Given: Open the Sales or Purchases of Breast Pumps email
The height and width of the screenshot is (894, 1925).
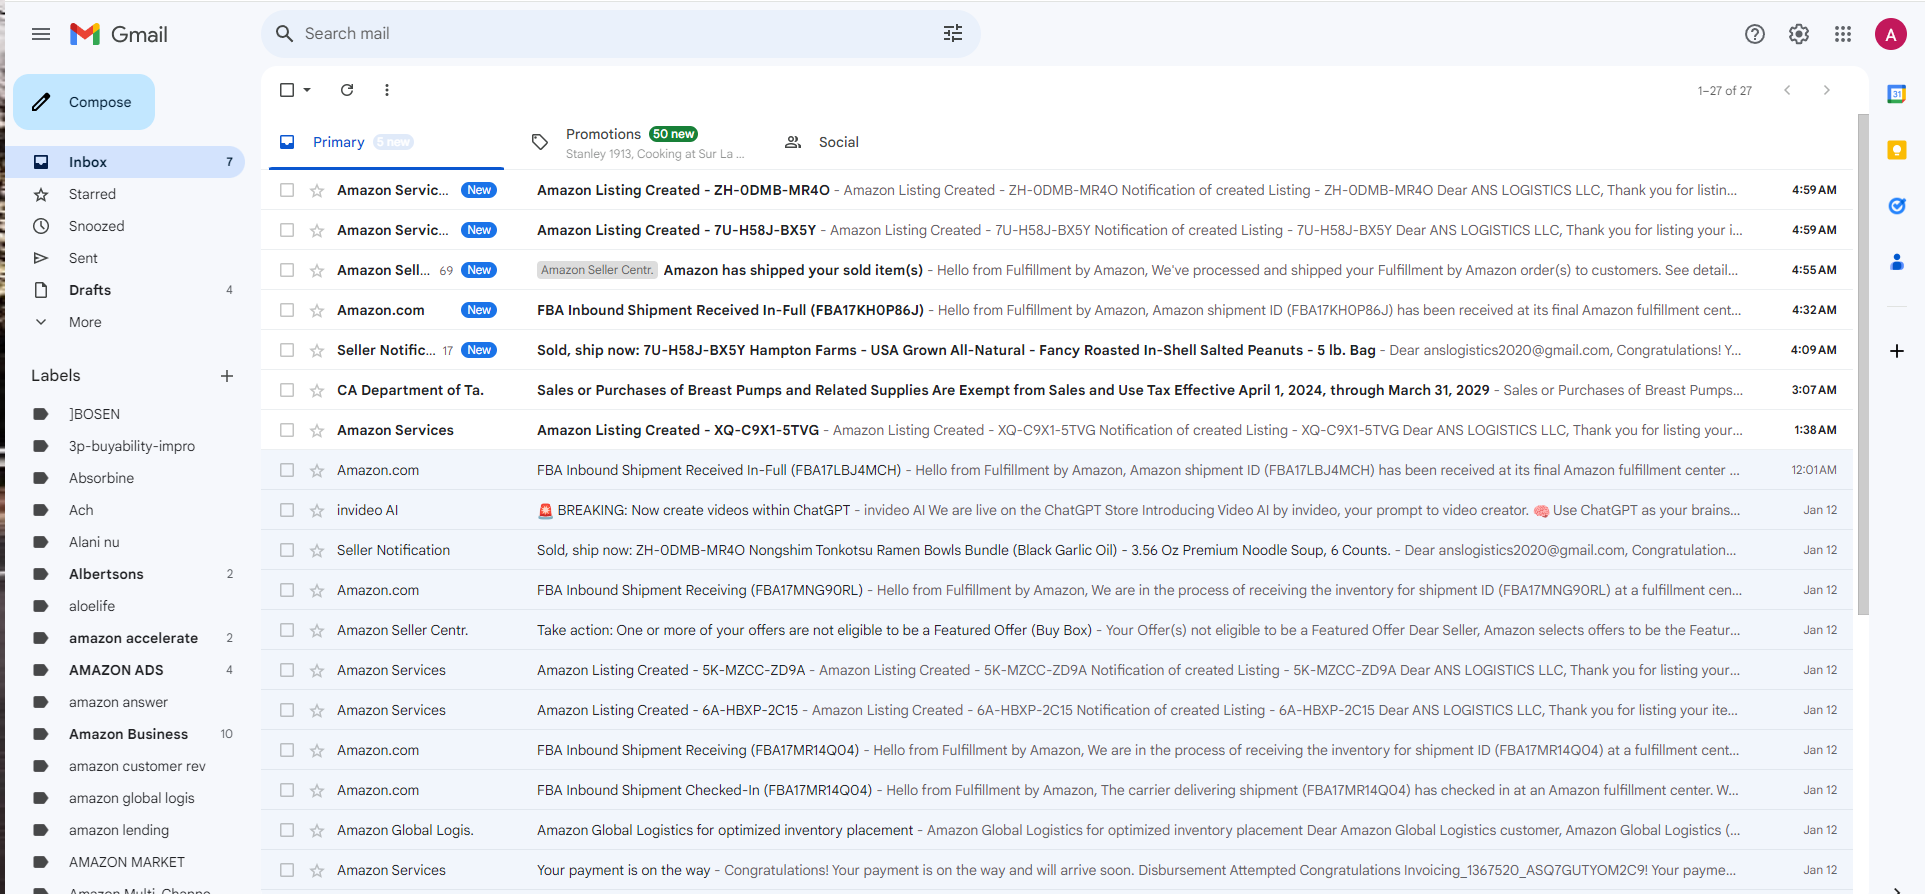Looking at the screenshot, I should [1056, 390].
